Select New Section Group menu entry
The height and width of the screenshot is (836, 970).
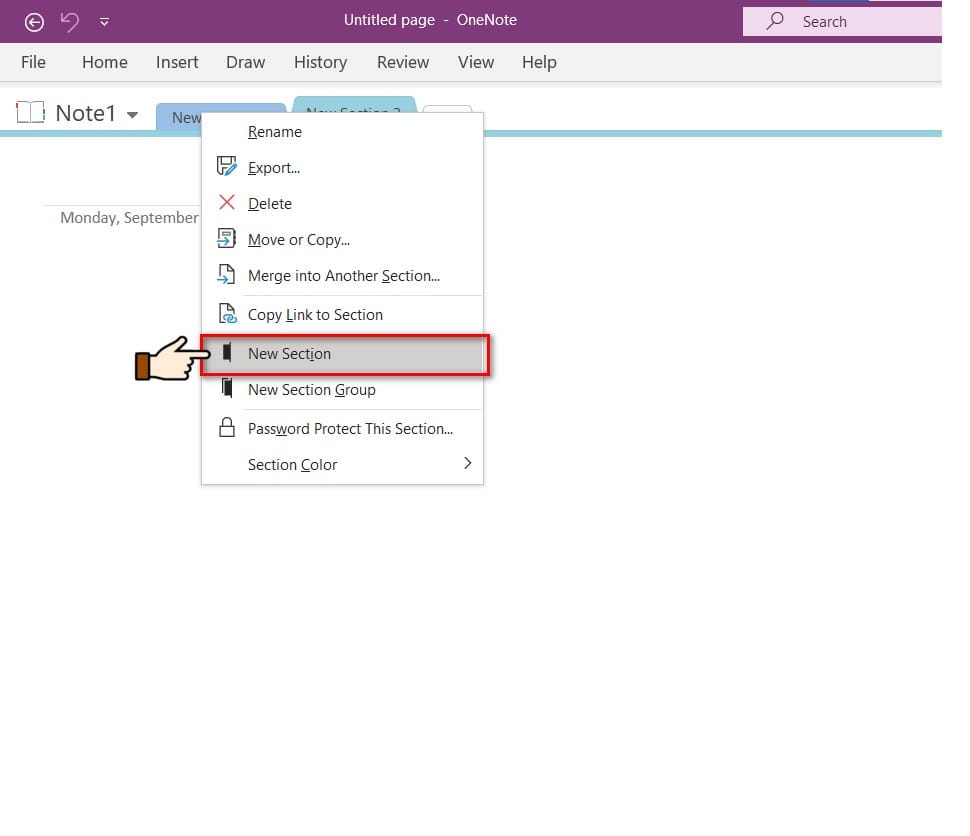pyautogui.click(x=342, y=390)
